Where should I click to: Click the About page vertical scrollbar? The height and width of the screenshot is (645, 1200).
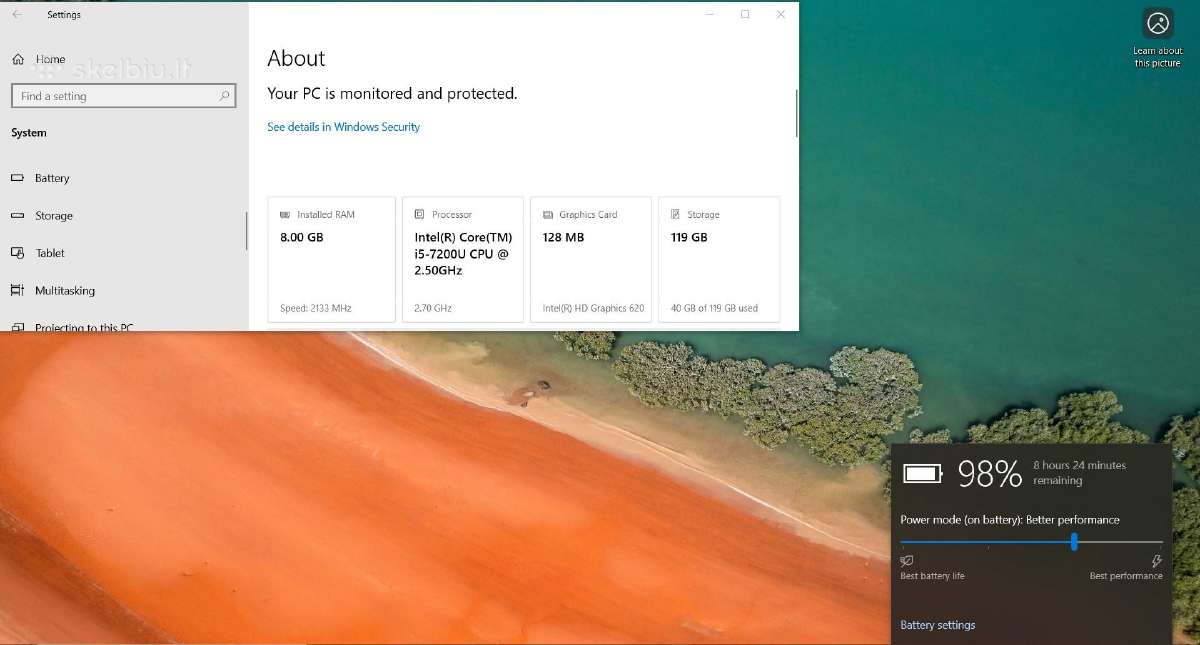[796, 113]
